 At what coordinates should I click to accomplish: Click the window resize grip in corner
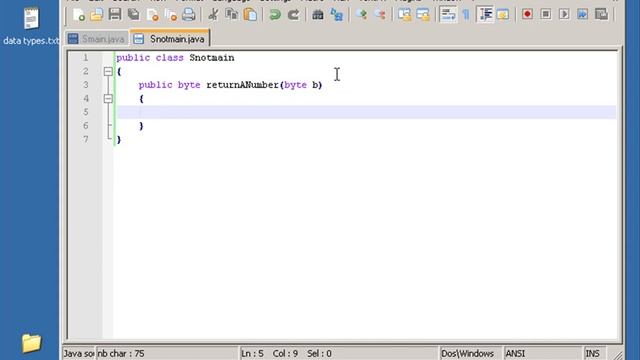pyautogui.click(x=617, y=355)
